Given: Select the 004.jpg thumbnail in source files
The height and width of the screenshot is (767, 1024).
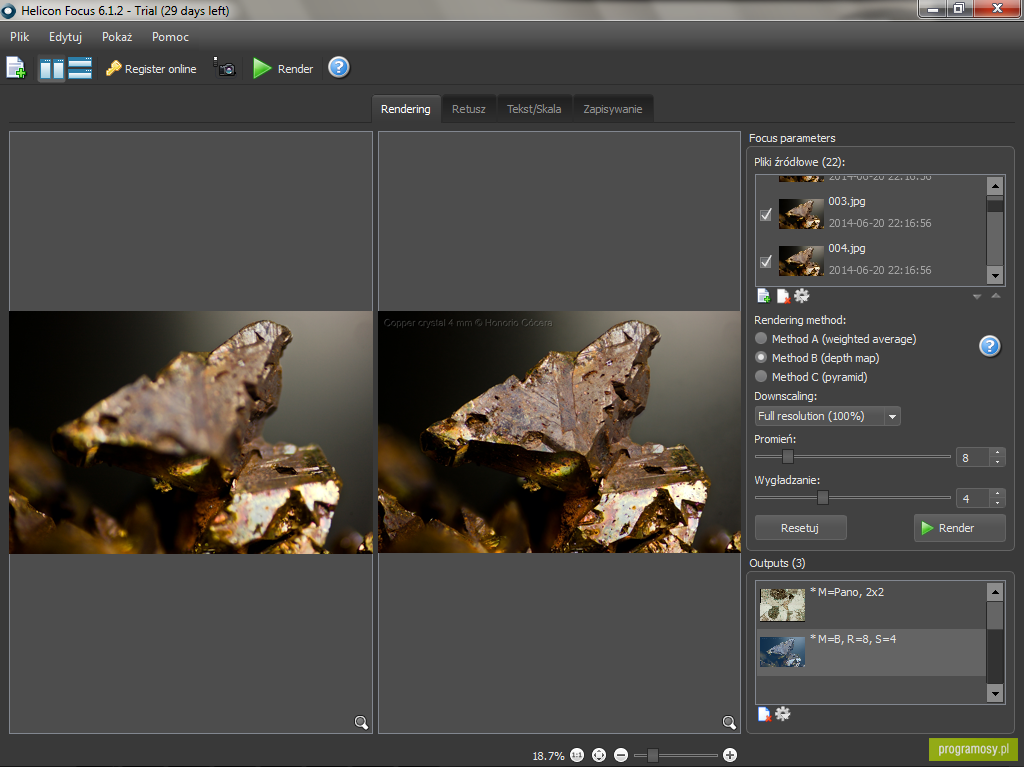Looking at the screenshot, I should click(801, 261).
